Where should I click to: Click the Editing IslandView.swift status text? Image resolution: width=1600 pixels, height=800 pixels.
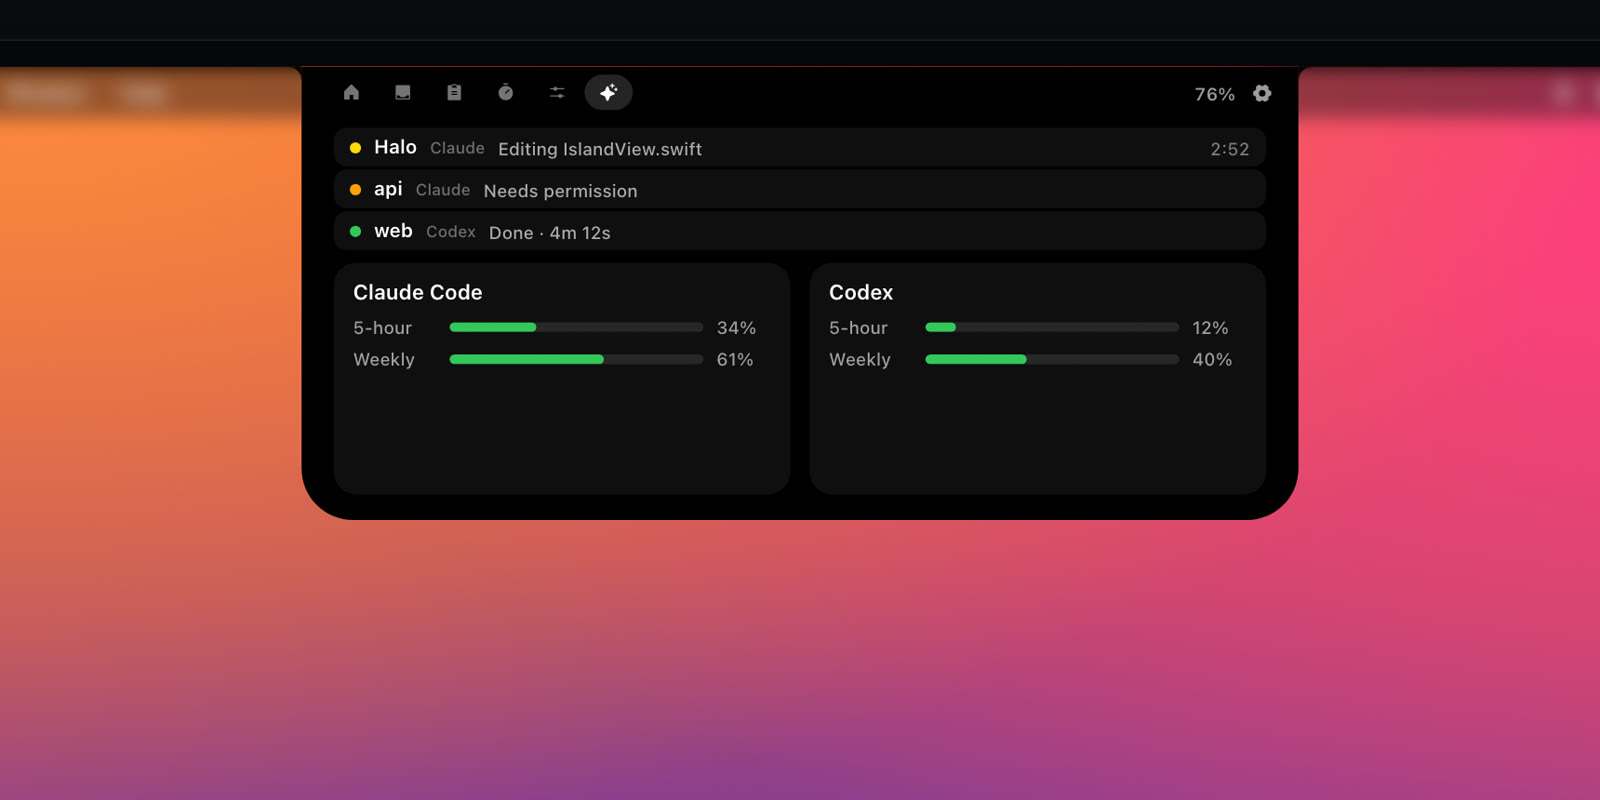(x=600, y=149)
